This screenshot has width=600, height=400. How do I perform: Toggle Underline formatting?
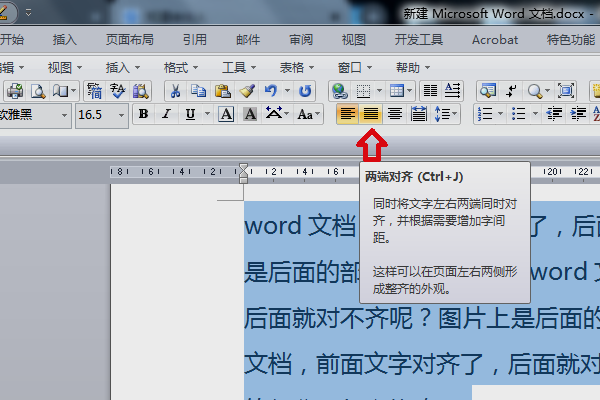(x=190, y=114)
